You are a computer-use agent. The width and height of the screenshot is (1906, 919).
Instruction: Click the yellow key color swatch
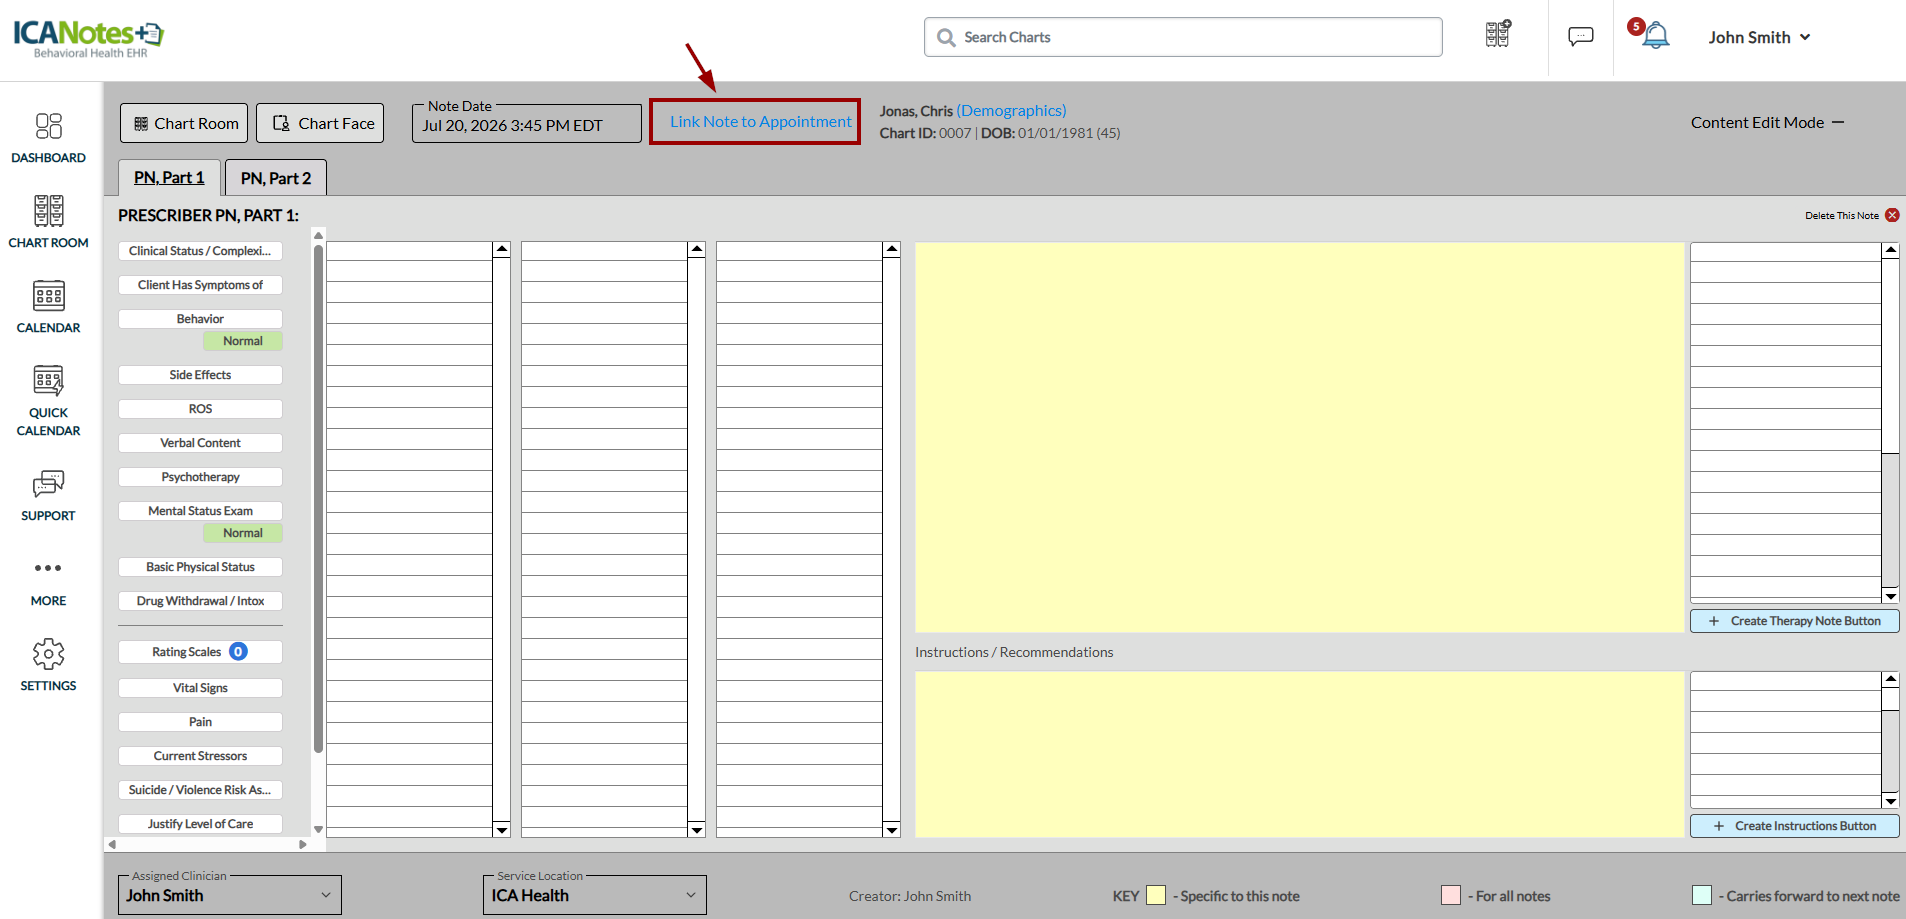1156,895
